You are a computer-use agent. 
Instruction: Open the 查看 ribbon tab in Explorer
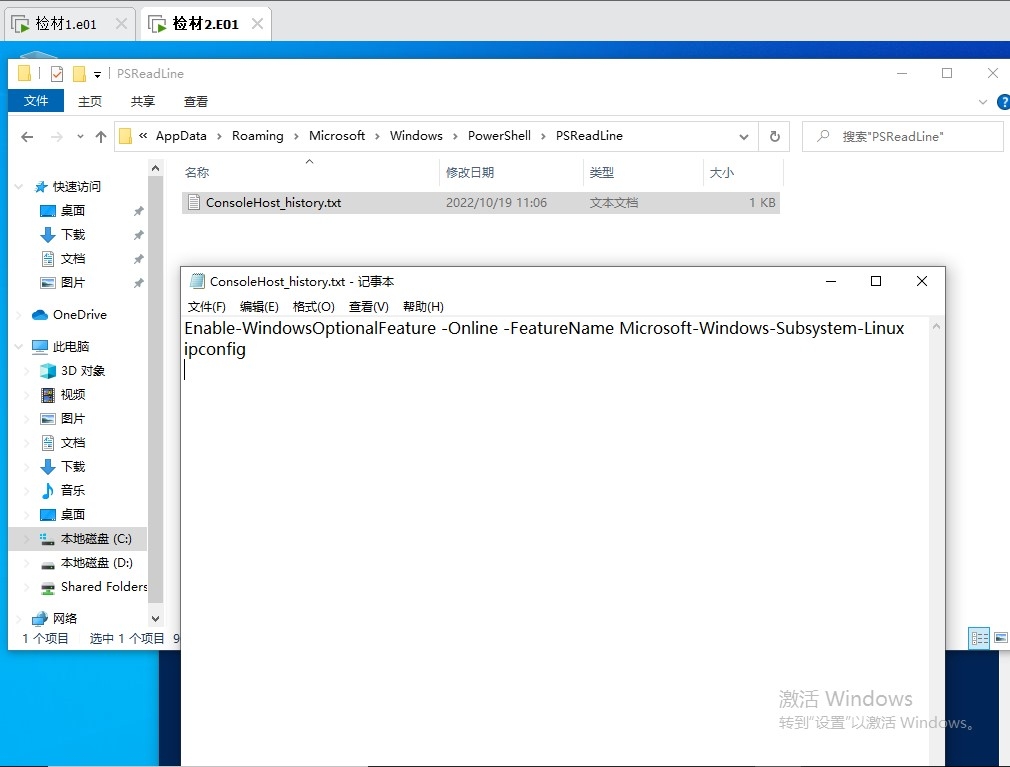(196, 102)
